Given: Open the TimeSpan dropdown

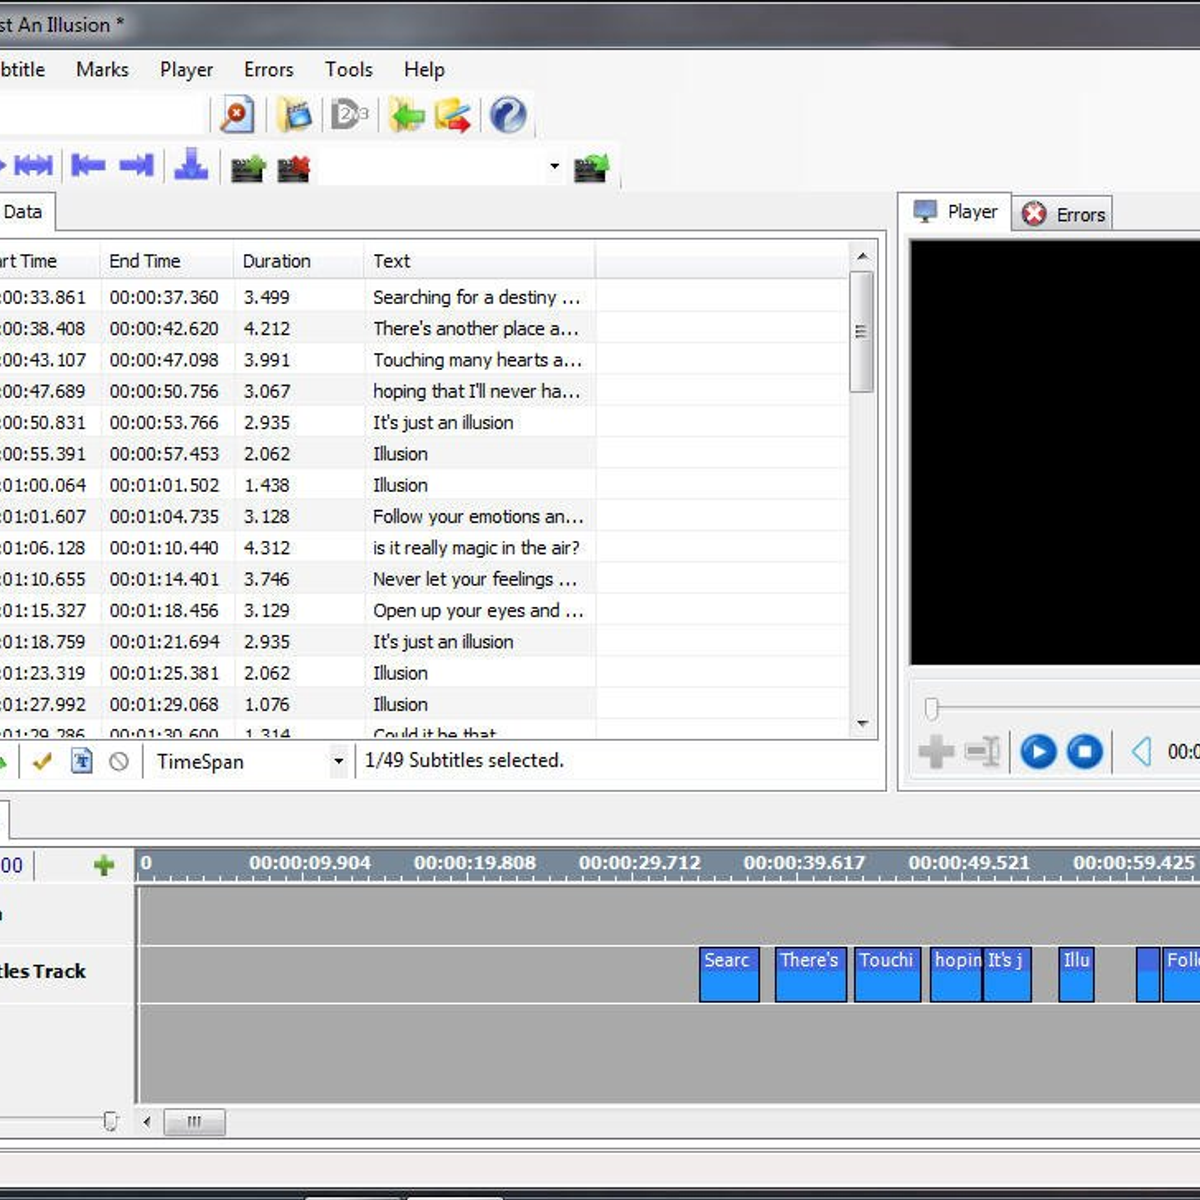Looking at the screenshot, I should point(338,762).
